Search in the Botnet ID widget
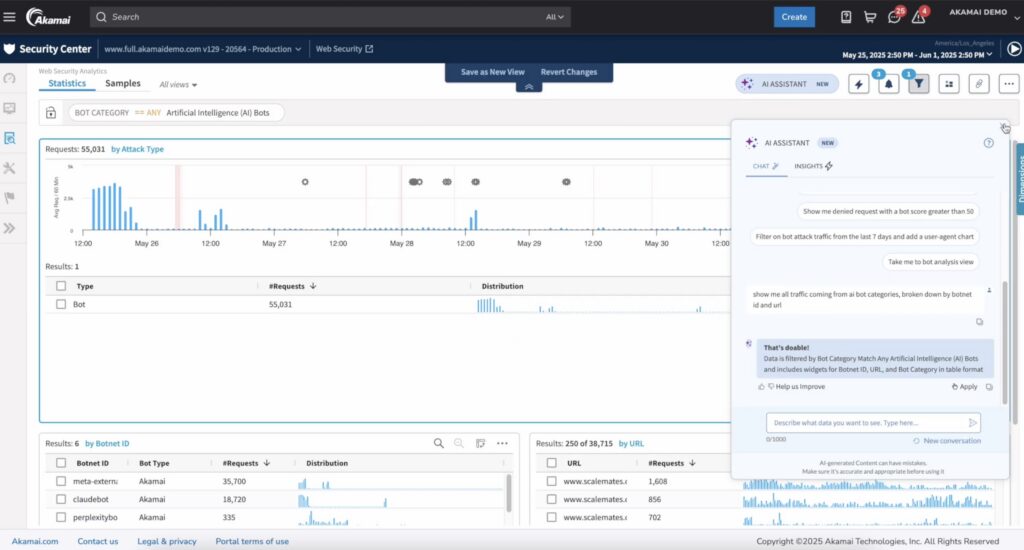Viewport: 1024px width, 550px height. 439,444
